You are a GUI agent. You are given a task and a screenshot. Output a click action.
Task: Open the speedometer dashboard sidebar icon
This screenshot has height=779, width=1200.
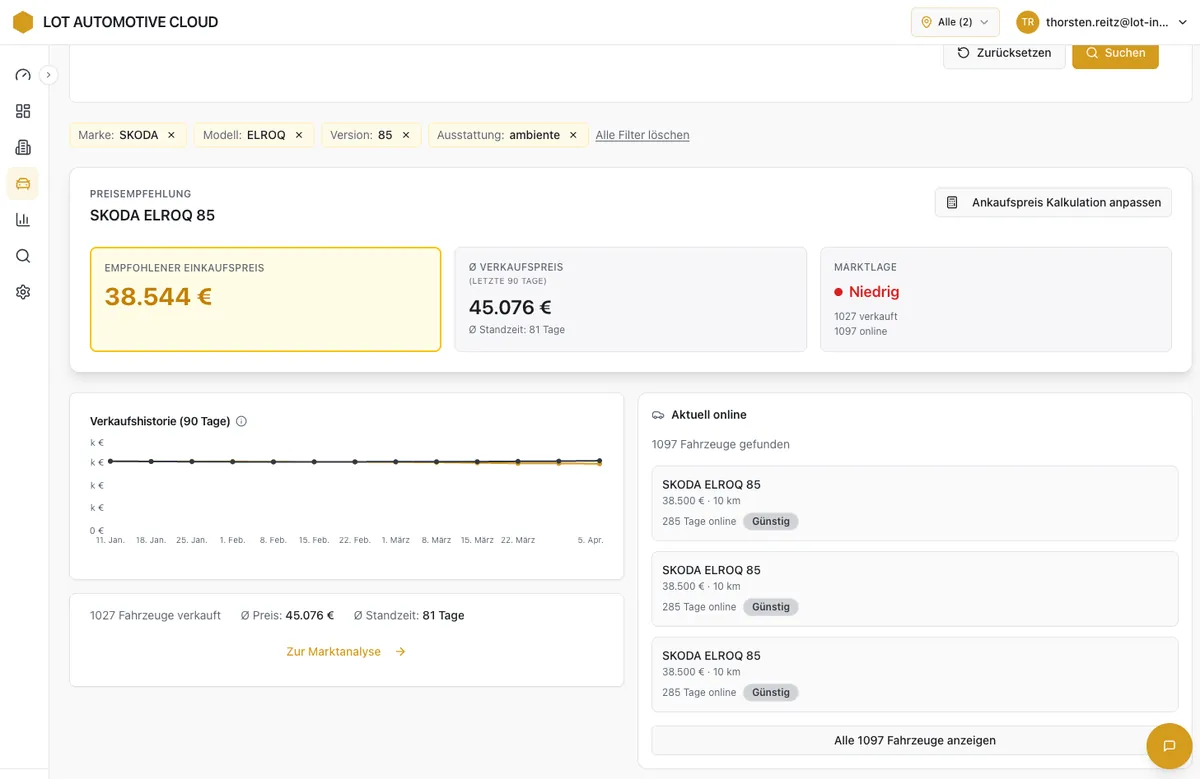tap(23, 75)
